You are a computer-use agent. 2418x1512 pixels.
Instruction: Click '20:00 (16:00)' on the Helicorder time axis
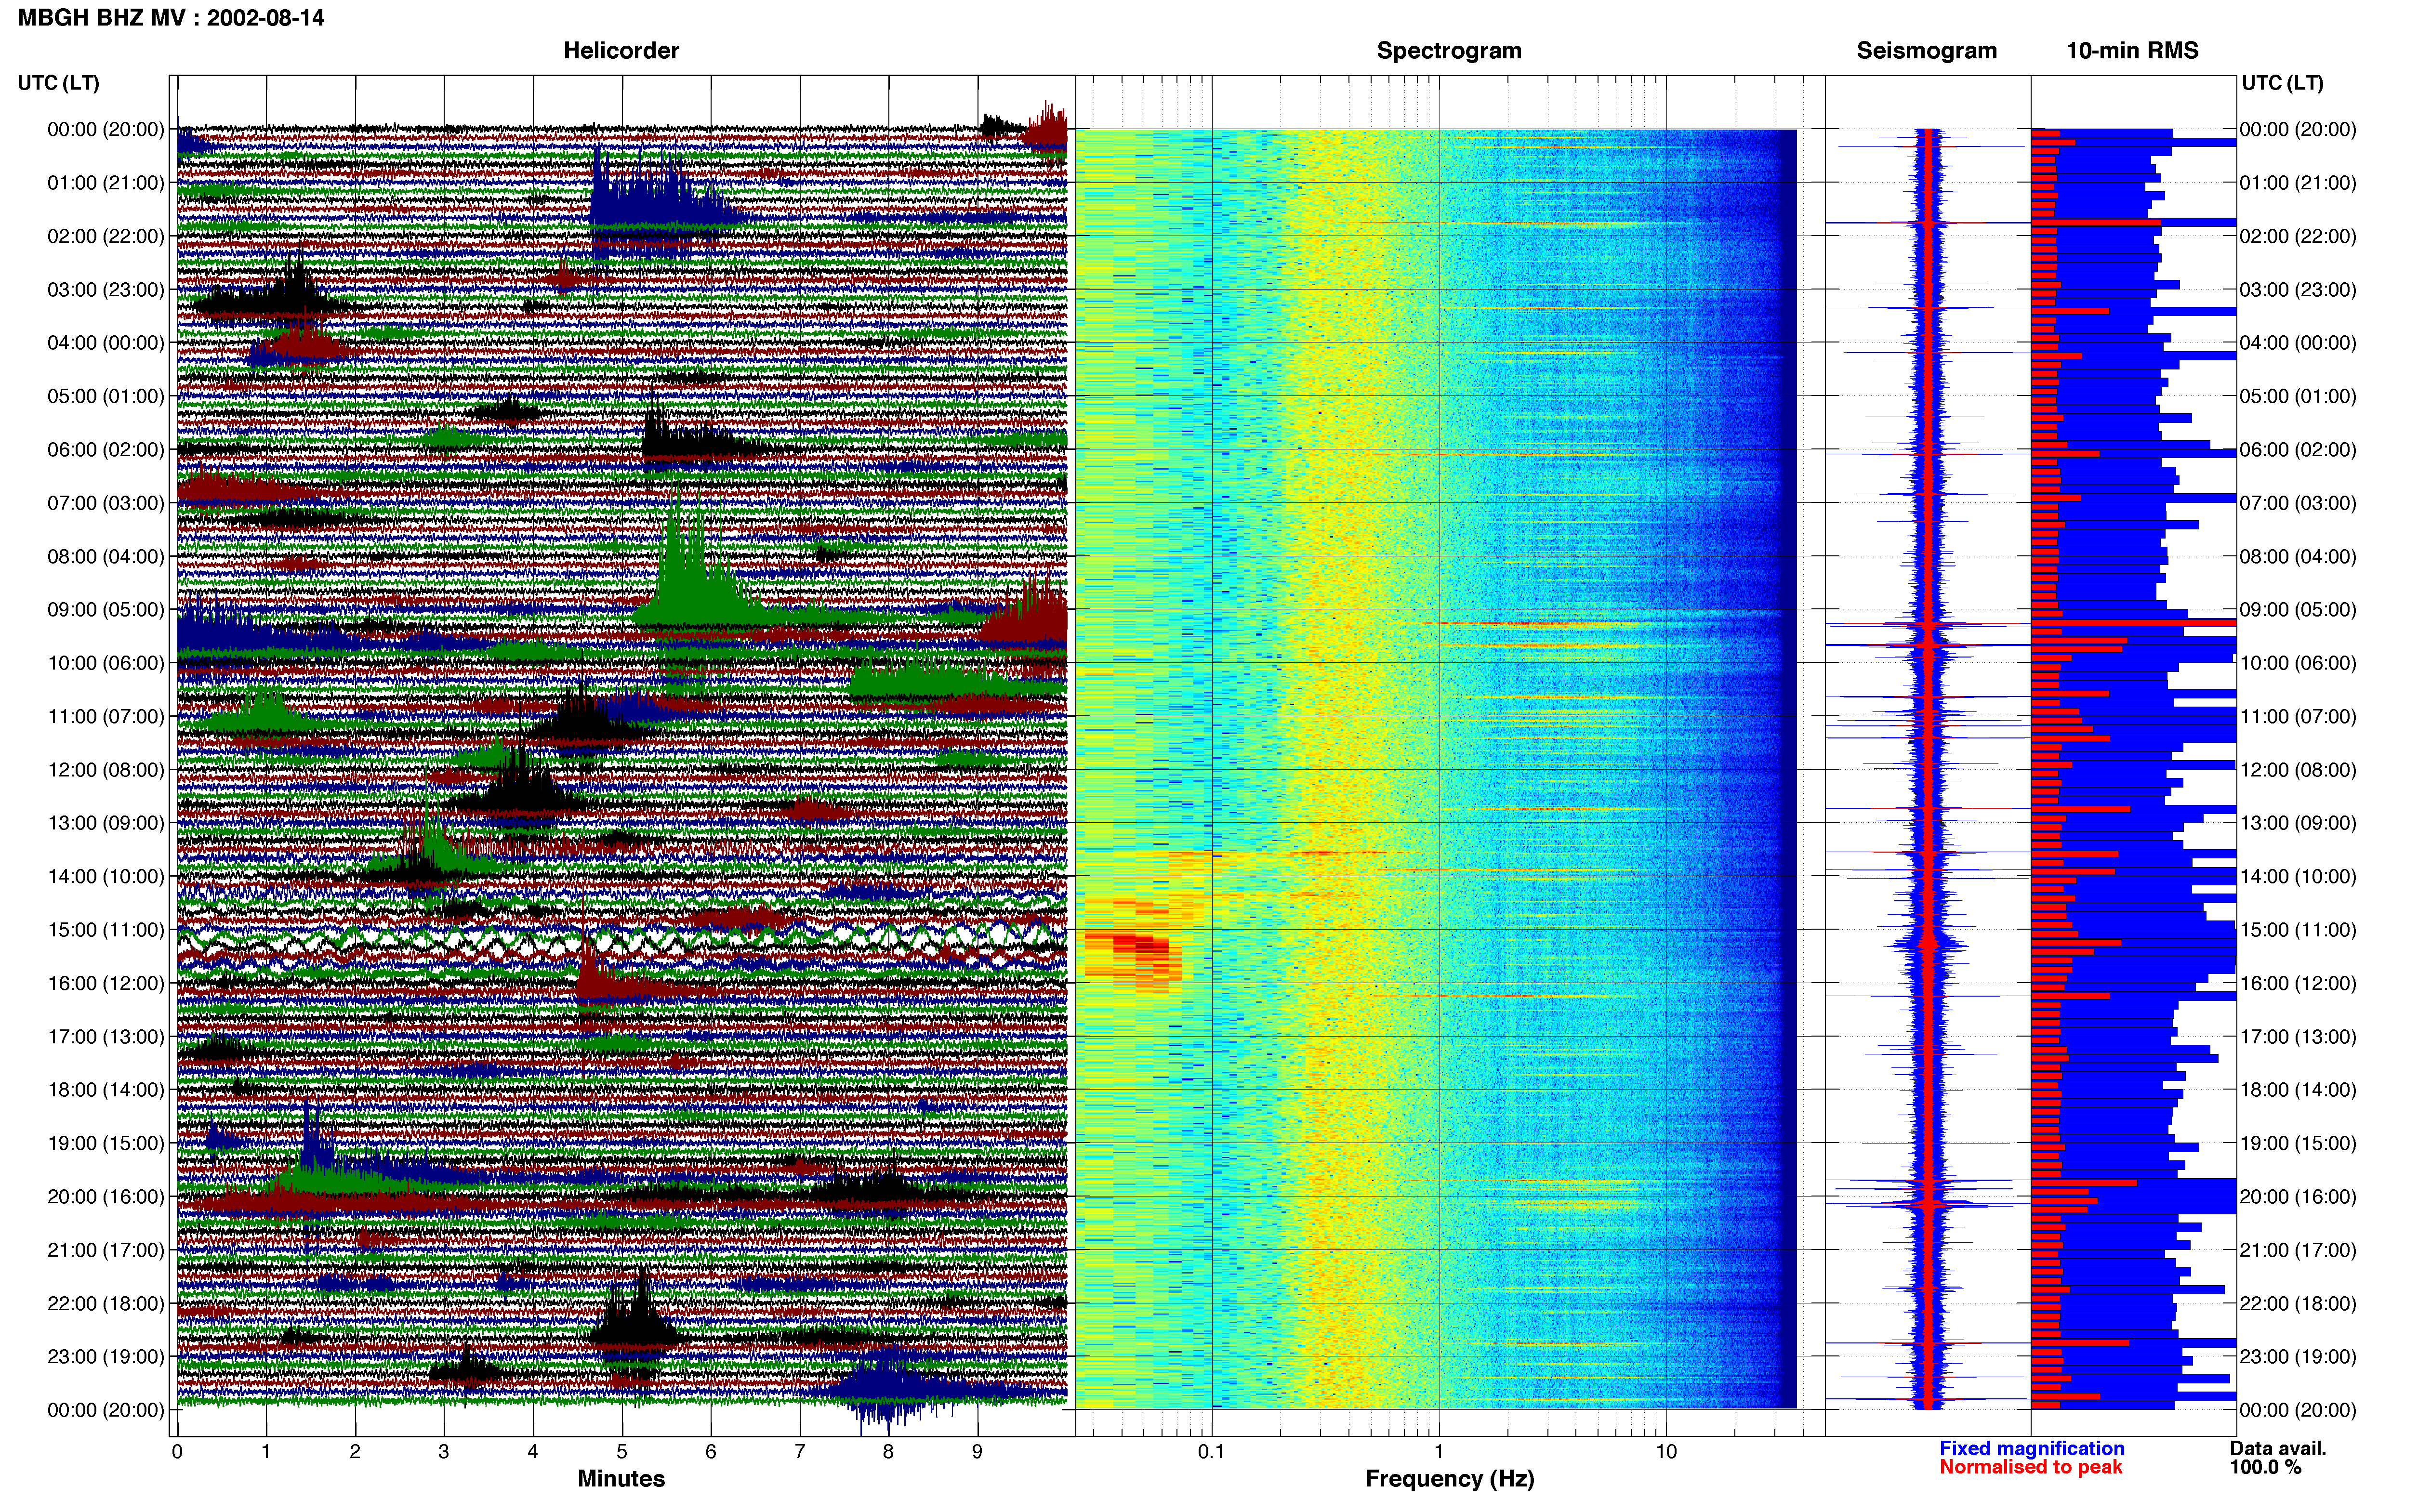coord(106,1197)
